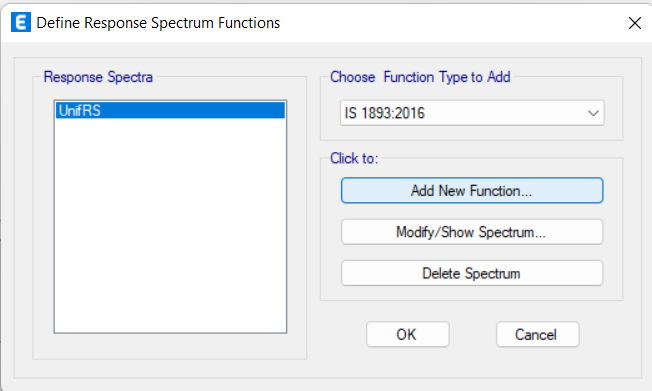
Task: Close the Define Response Spectrum Functions dialog
Action: pyautogui.click(x=635, y=23)
